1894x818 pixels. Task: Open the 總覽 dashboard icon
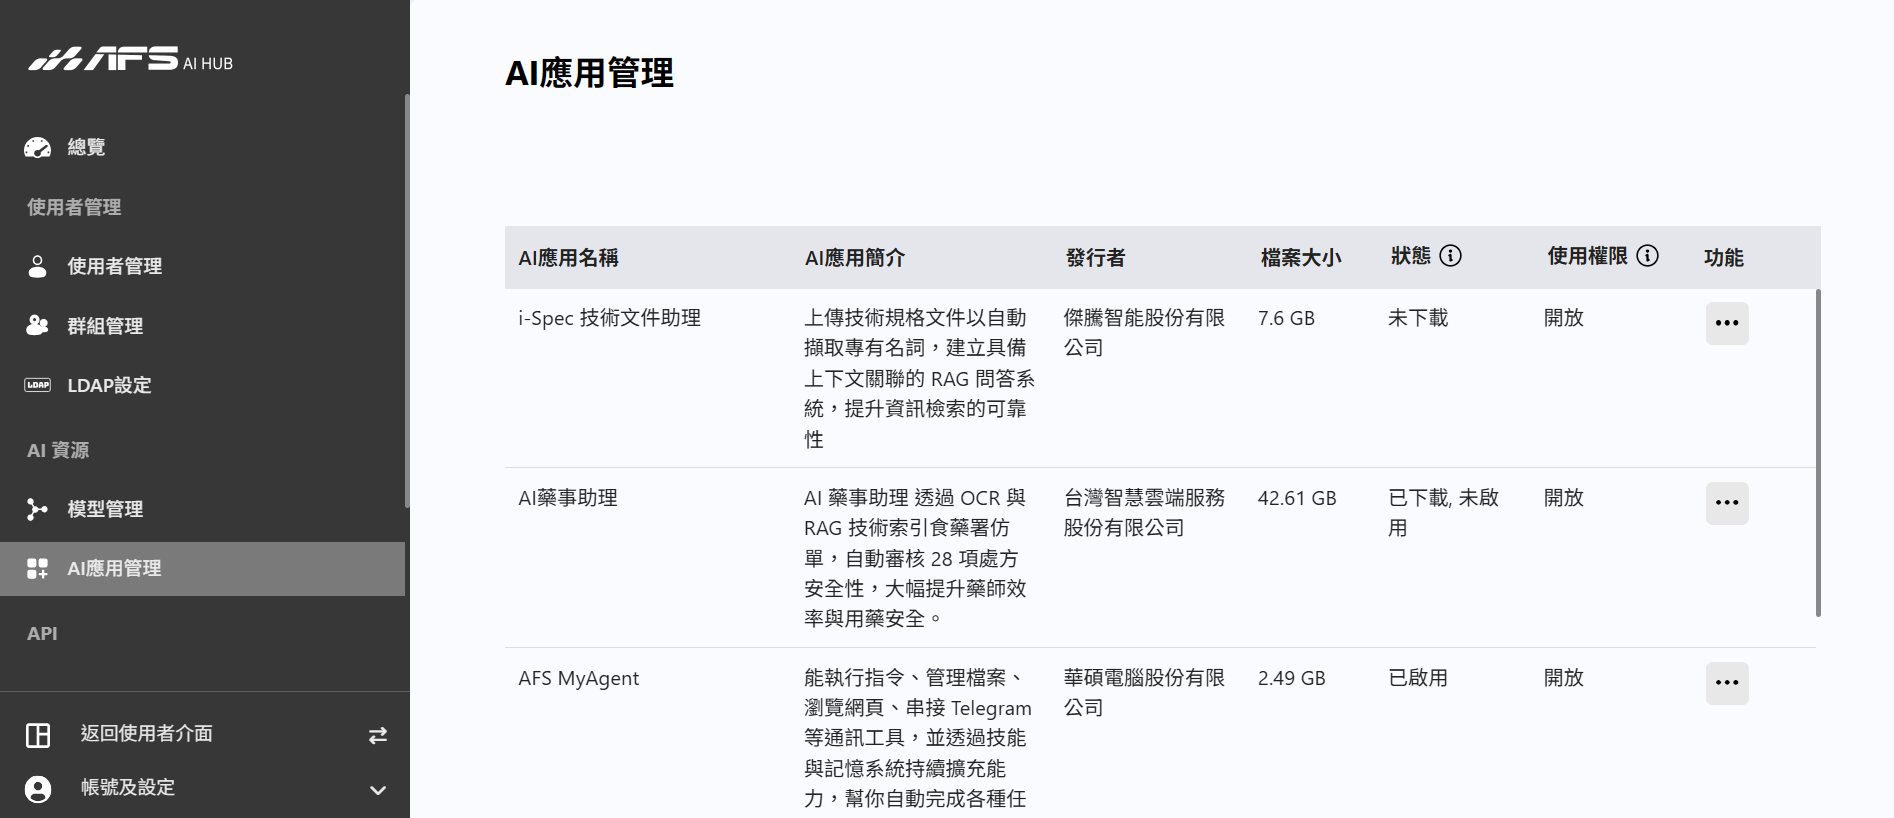[37, 148]
